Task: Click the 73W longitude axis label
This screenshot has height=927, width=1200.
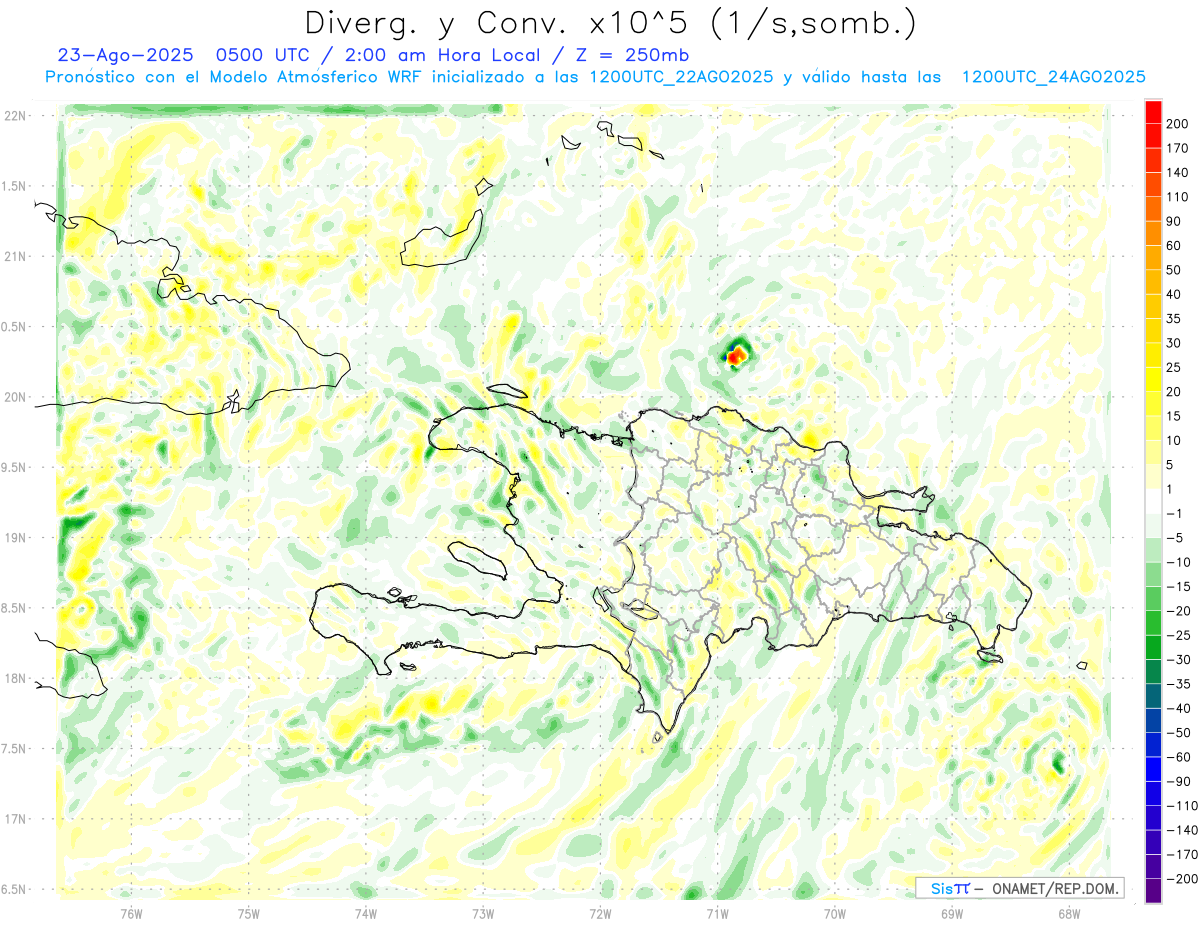Action: 483,913
